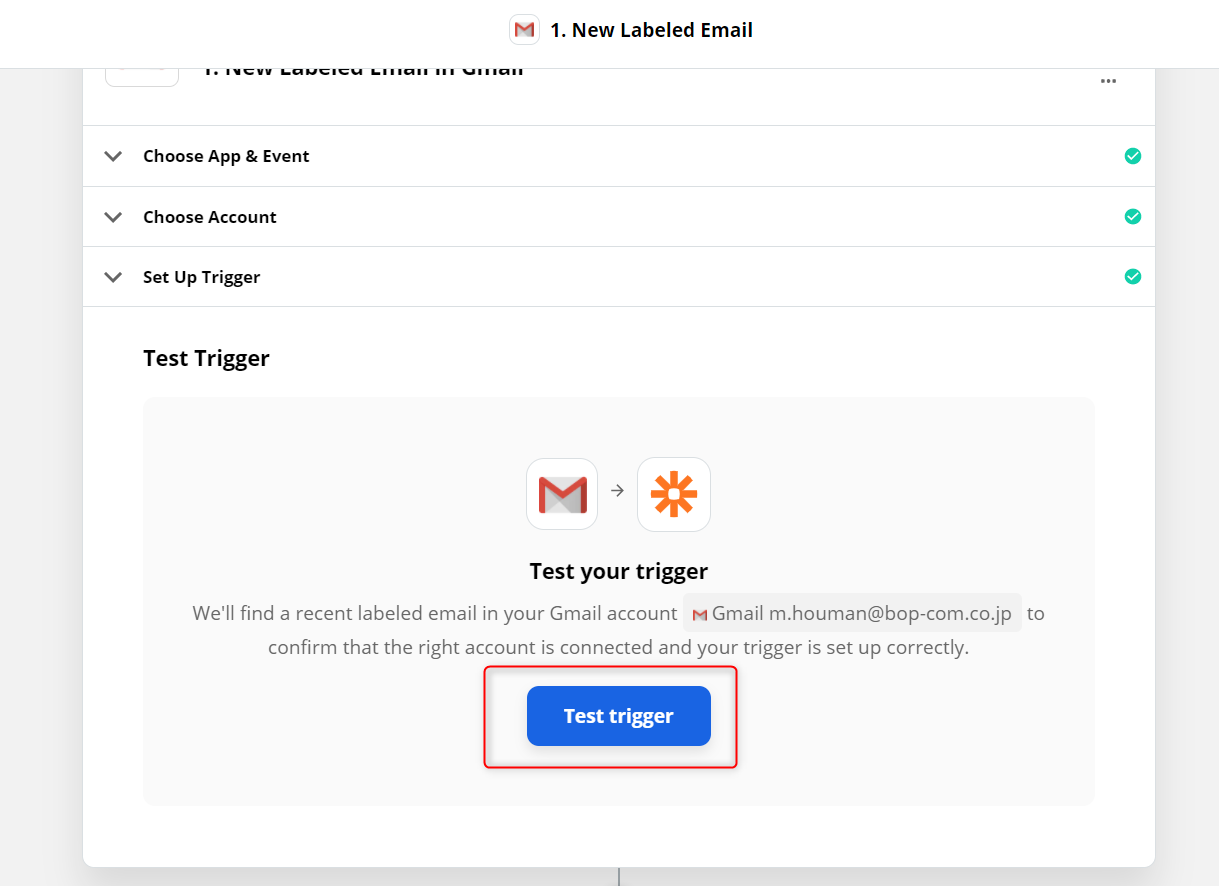Click the "Test Trigger" section heading
Screen dimensions: 1219x886
pos(206,358)
